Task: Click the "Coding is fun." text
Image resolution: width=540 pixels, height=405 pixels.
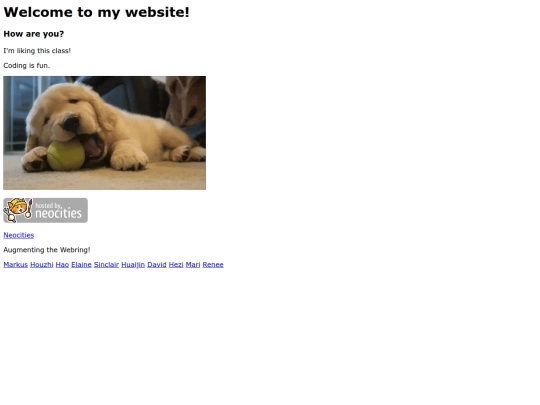Action: pyautogui.click(x=27, y=65)
